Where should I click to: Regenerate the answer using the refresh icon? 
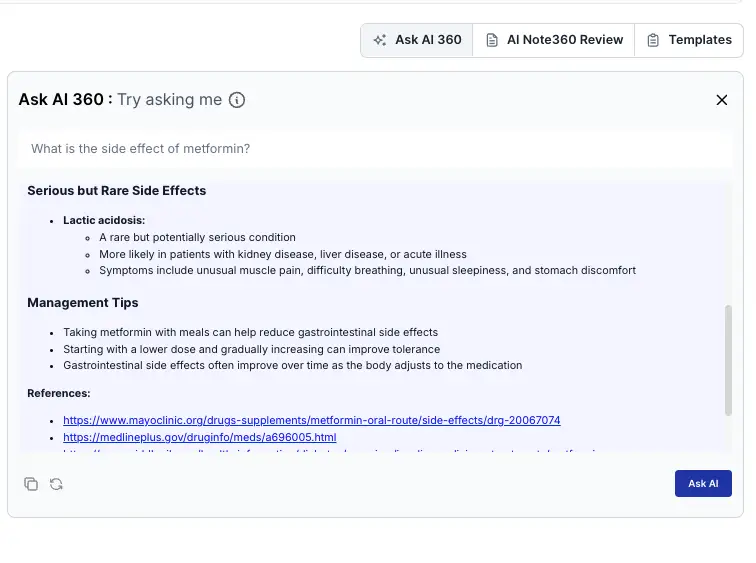[56, 484]
